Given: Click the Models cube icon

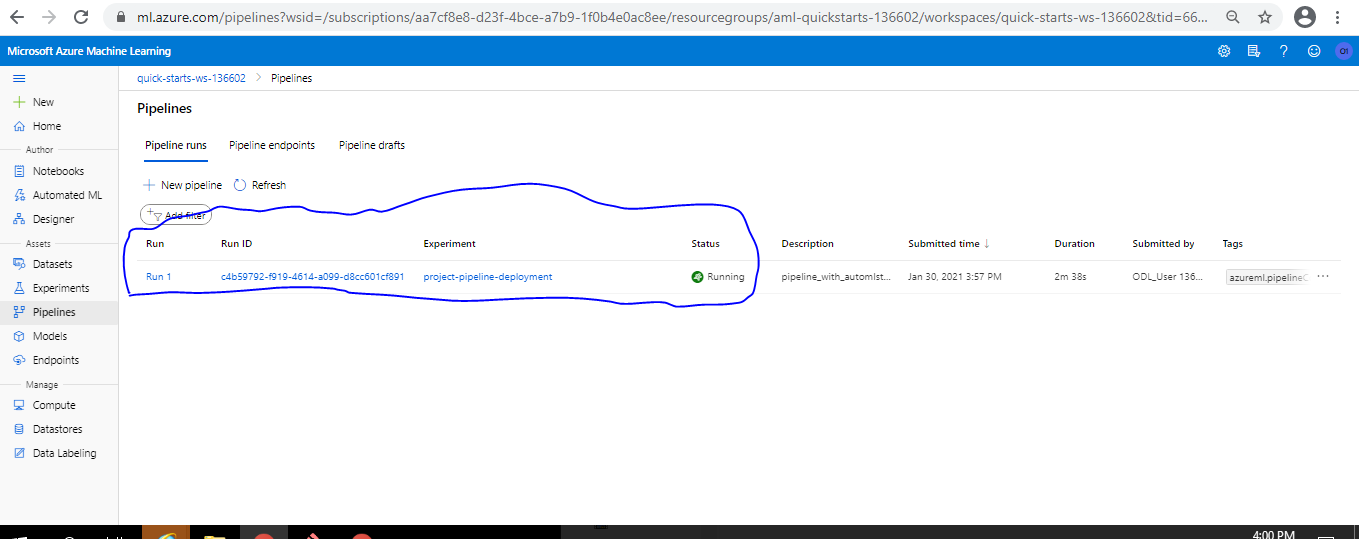Looking at the screenshot, I should click(19, 336).
